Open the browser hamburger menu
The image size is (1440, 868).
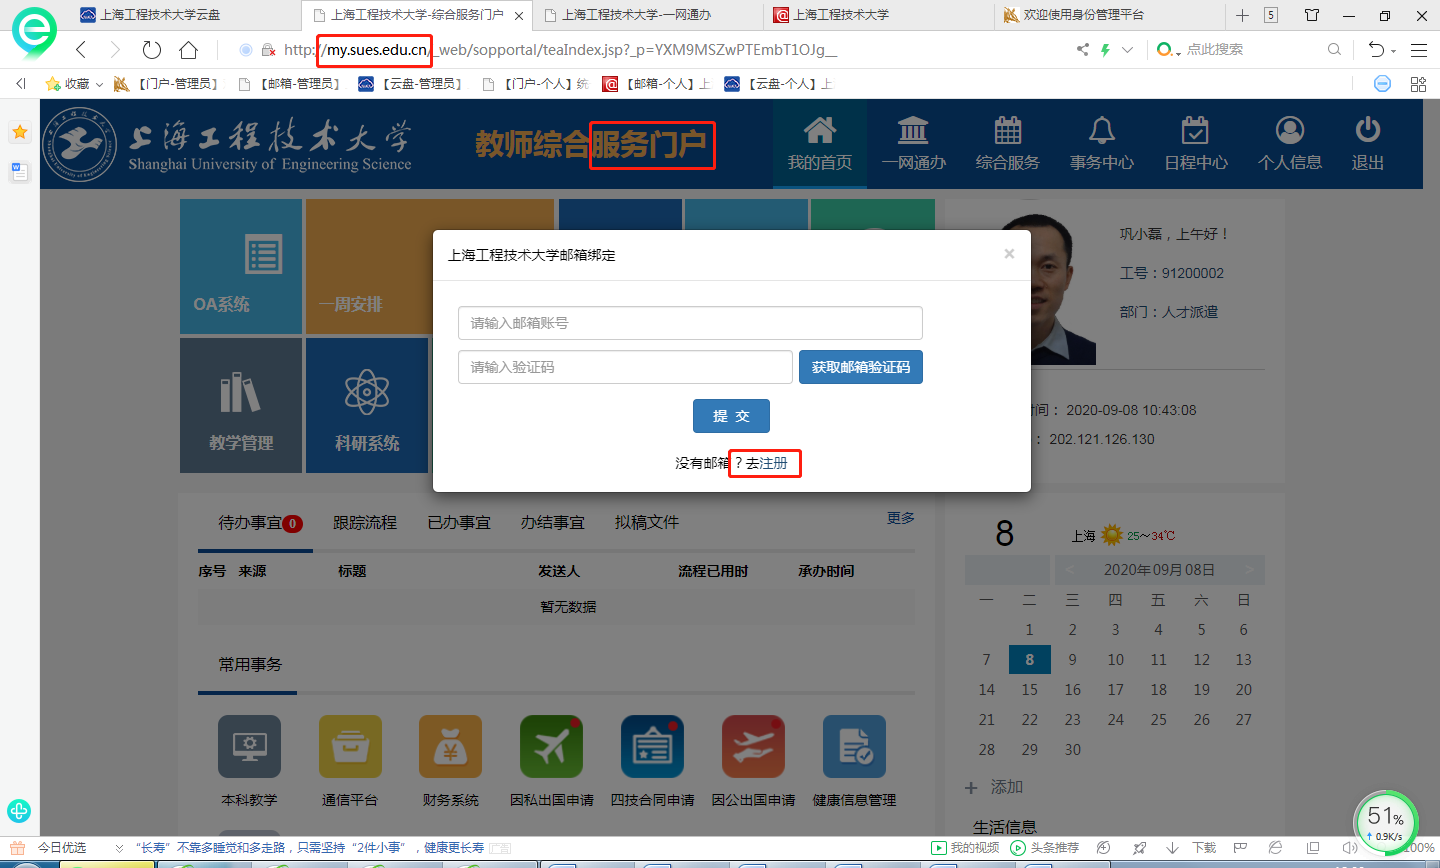(x=1419, y=50)
